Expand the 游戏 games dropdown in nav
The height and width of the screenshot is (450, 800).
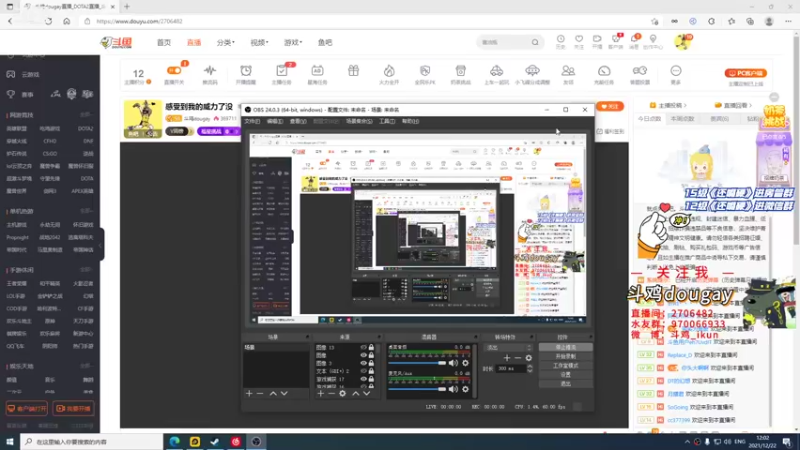point(293,42)
